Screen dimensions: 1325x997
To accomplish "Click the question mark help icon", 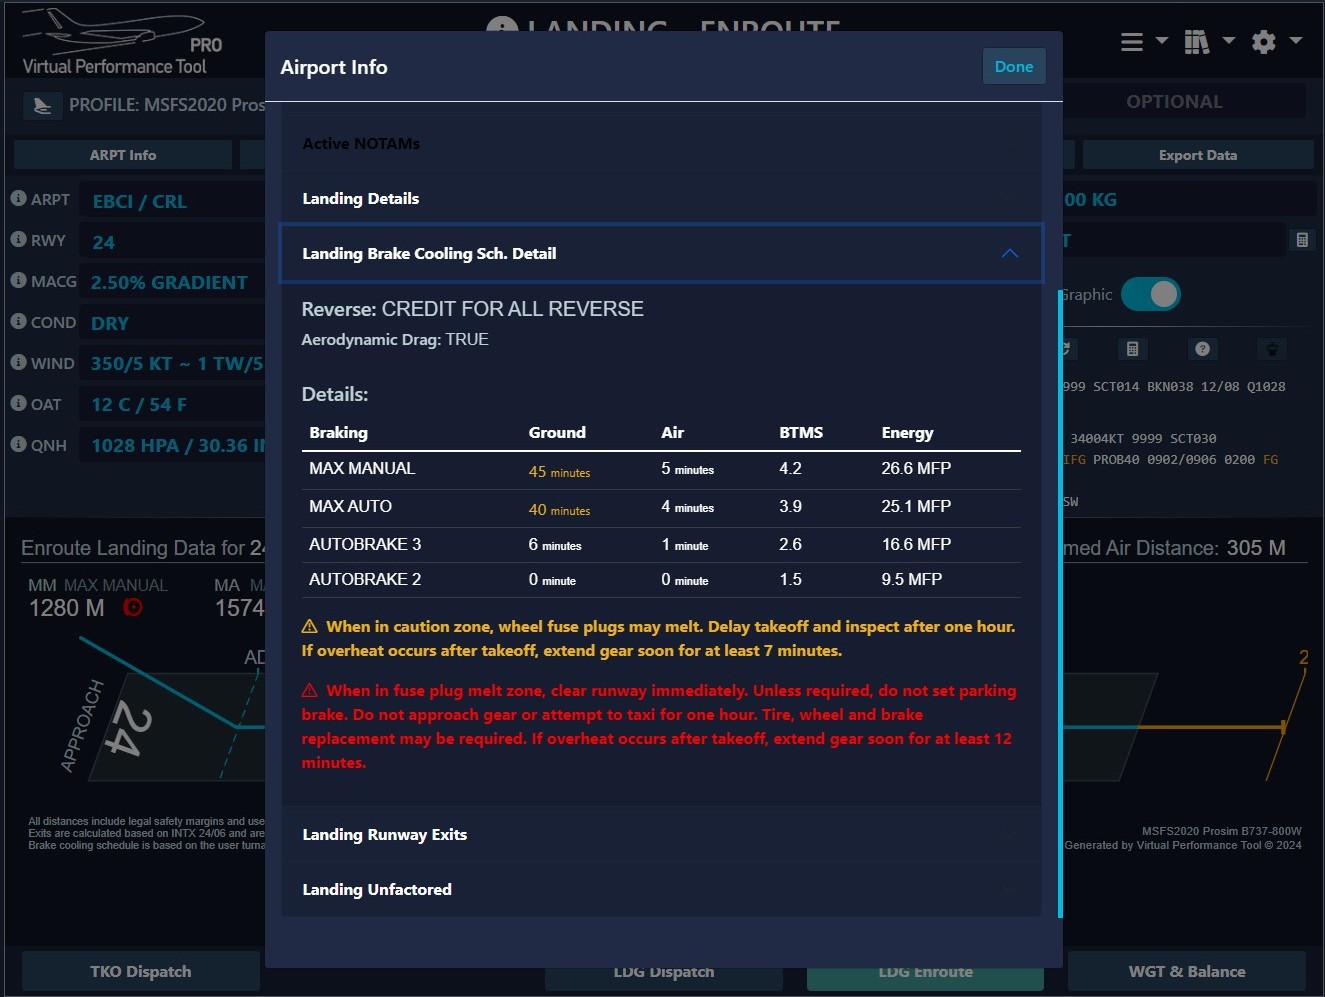I will [1202, 349].
